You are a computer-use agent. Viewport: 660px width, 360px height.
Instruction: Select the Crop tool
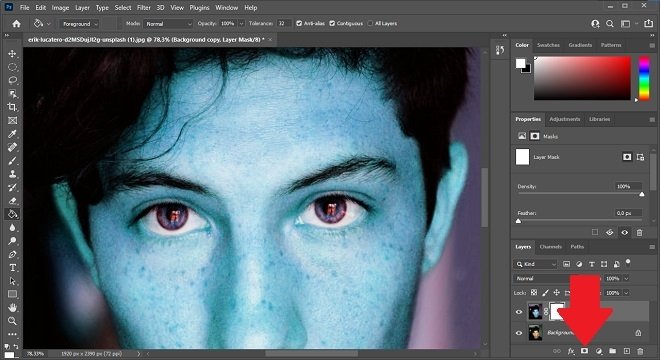coord(12,107)
